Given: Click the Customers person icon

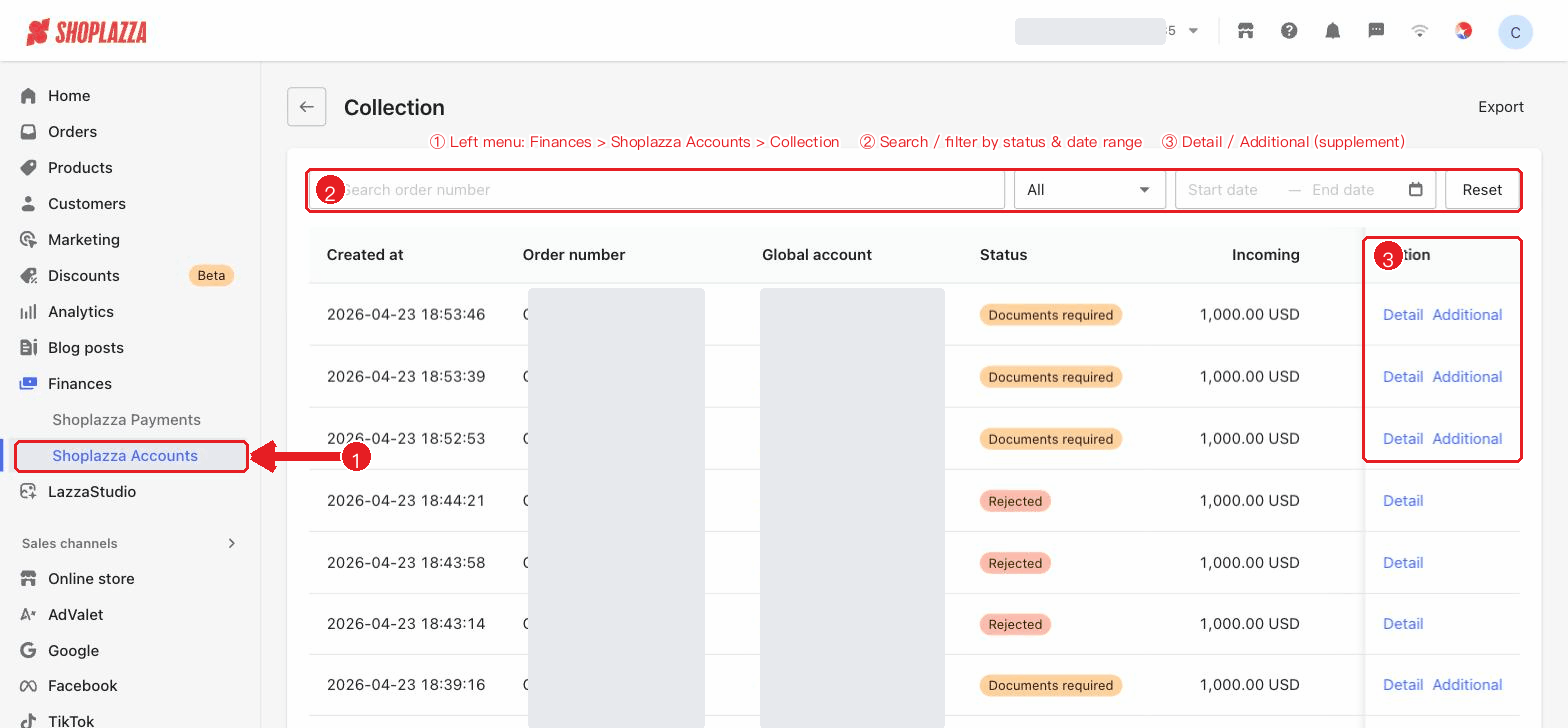Looking at the screenshot, I should point(29,204).
